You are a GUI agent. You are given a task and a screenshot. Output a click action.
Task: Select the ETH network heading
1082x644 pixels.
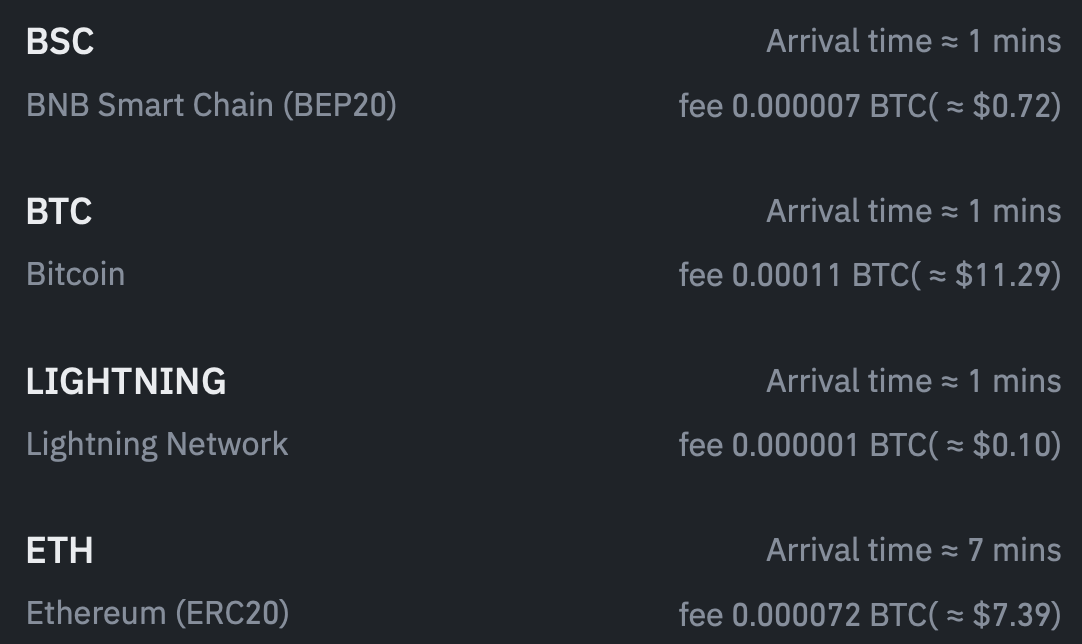[60, 551]
